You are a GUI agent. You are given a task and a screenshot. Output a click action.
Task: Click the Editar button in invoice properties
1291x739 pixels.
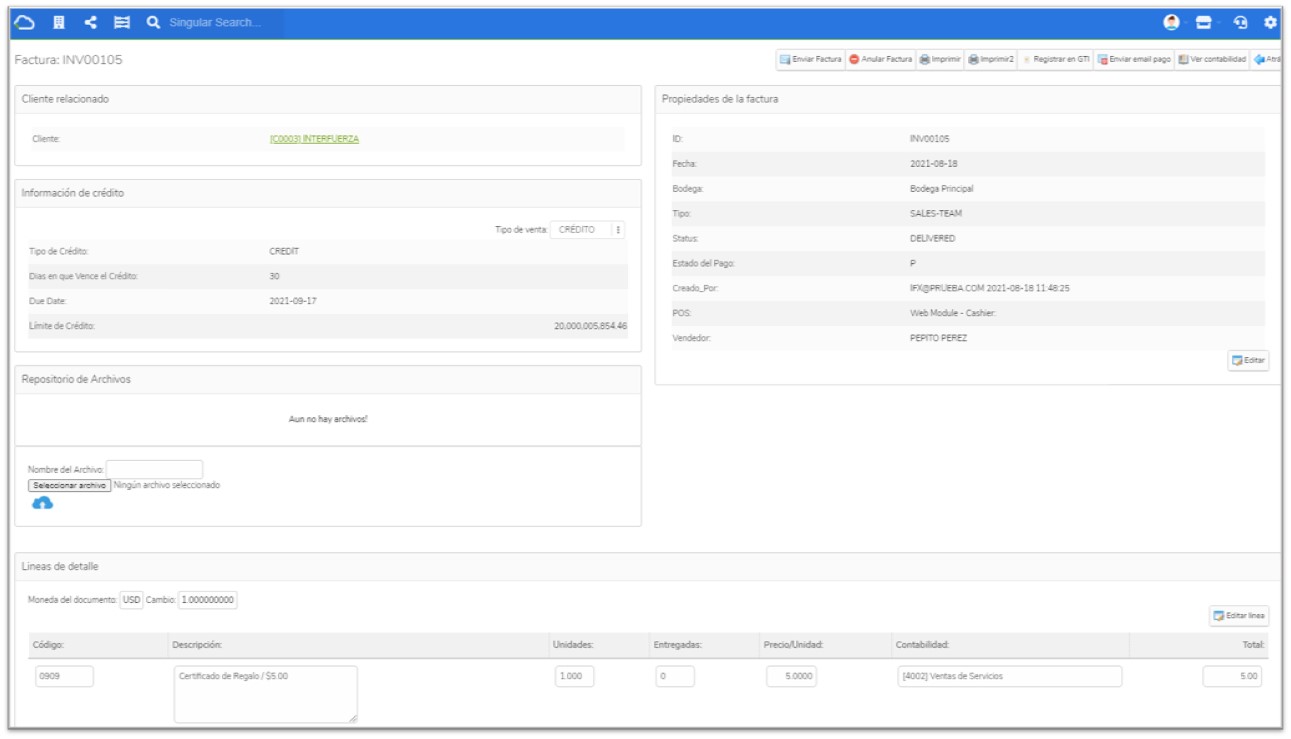[1248, 360]
